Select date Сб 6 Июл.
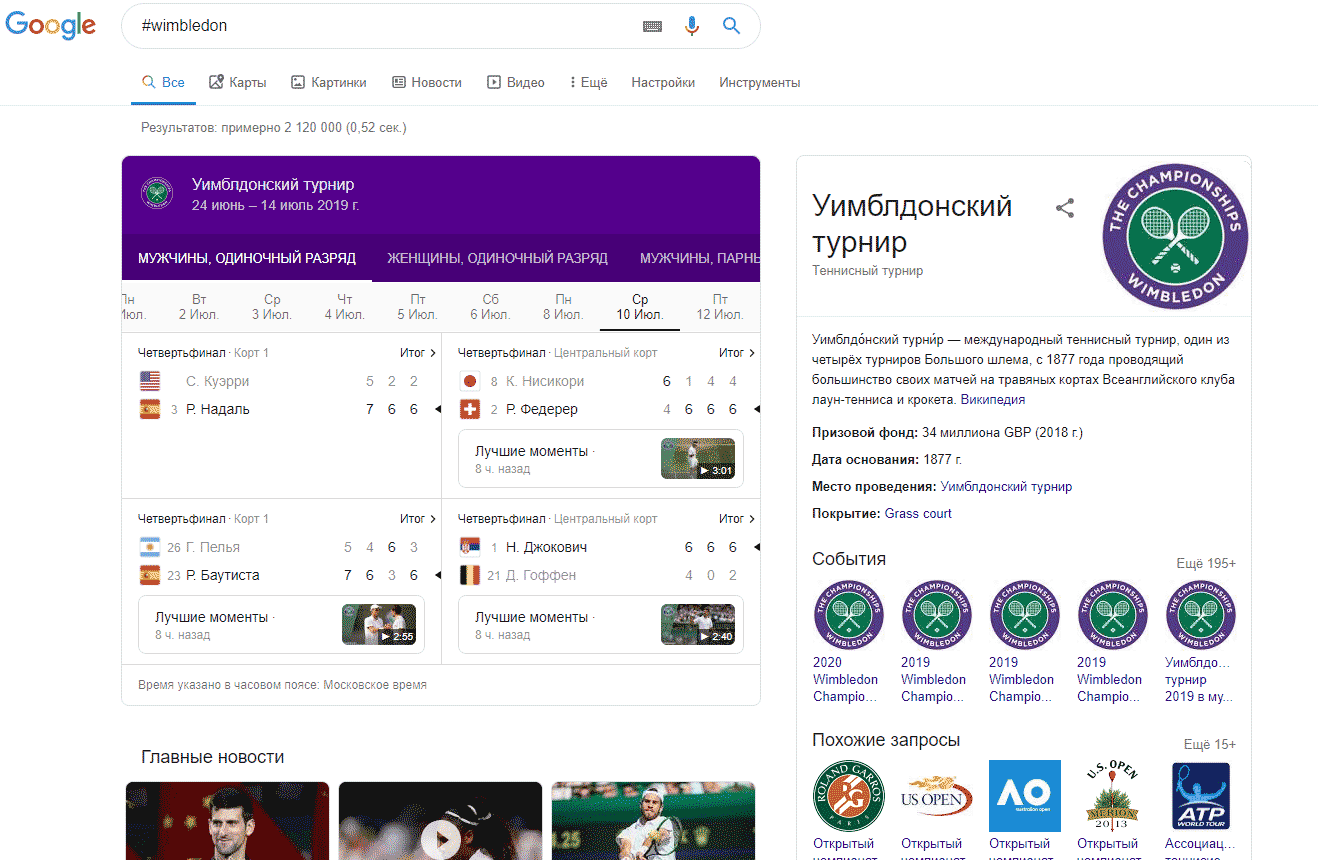 pos(490,307)
